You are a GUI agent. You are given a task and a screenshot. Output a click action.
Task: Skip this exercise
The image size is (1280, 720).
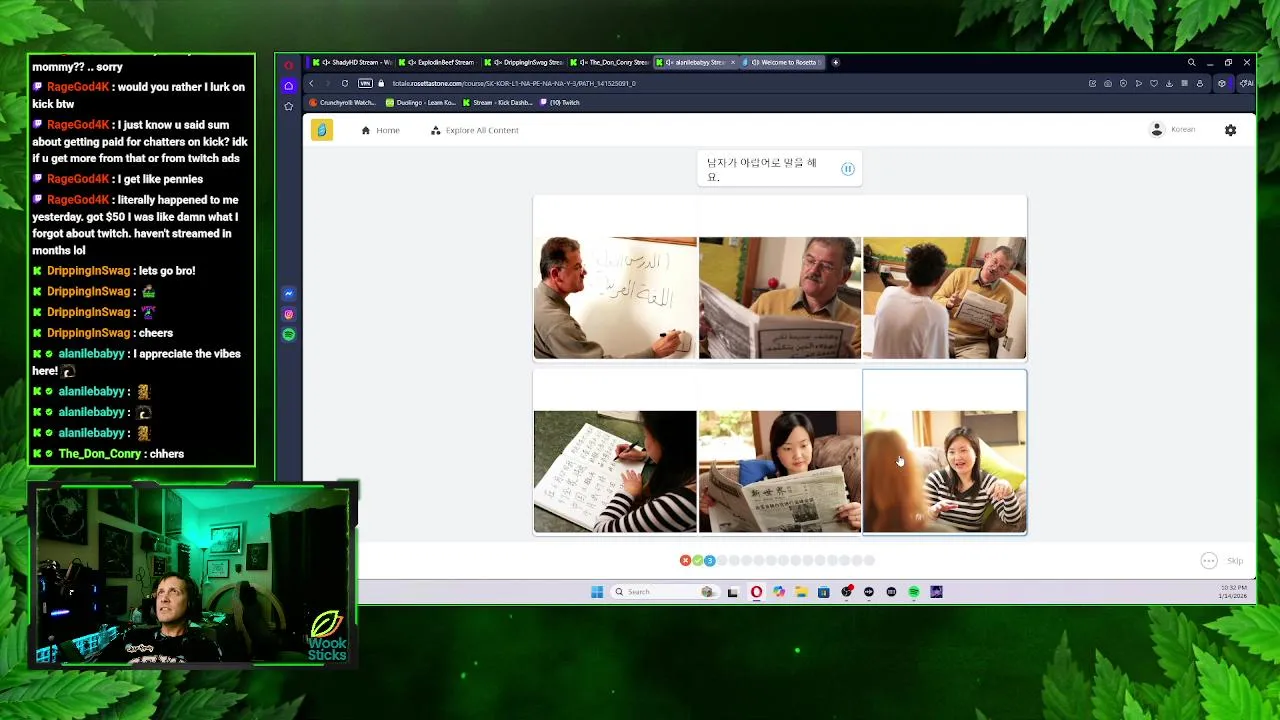pos(1235,561)
